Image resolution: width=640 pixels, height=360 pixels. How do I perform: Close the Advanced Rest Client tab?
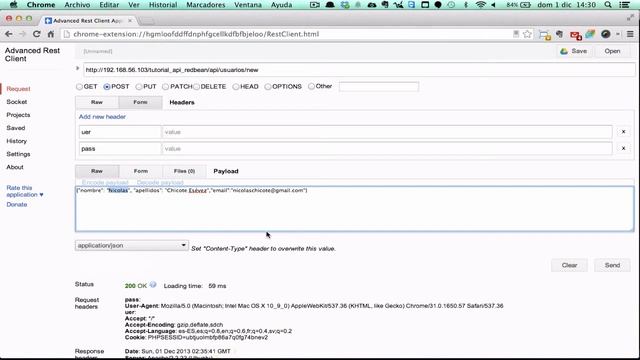(130, 20)
